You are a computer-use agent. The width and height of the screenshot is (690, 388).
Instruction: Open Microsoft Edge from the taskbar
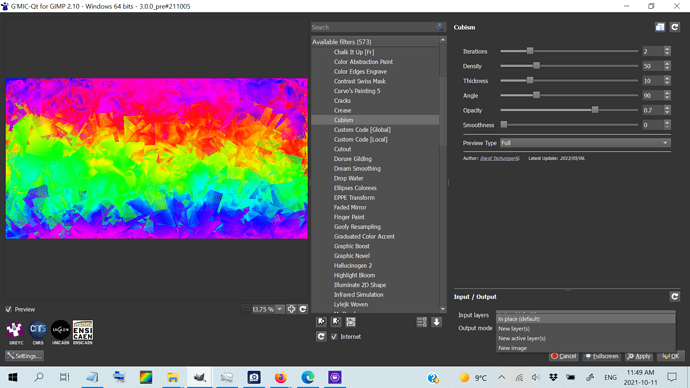click(308, 377)
